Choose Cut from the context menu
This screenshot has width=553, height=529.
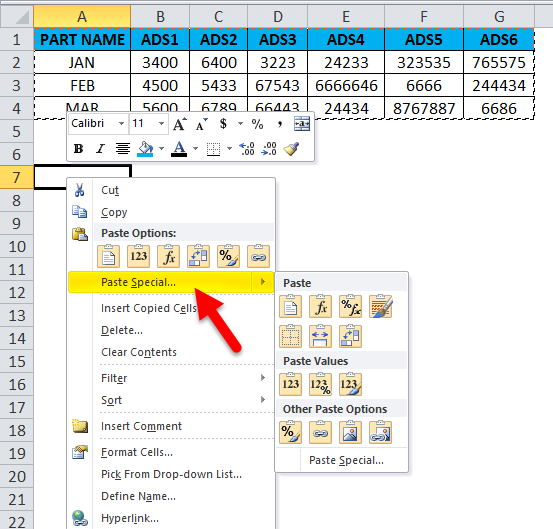click(171, 190)
